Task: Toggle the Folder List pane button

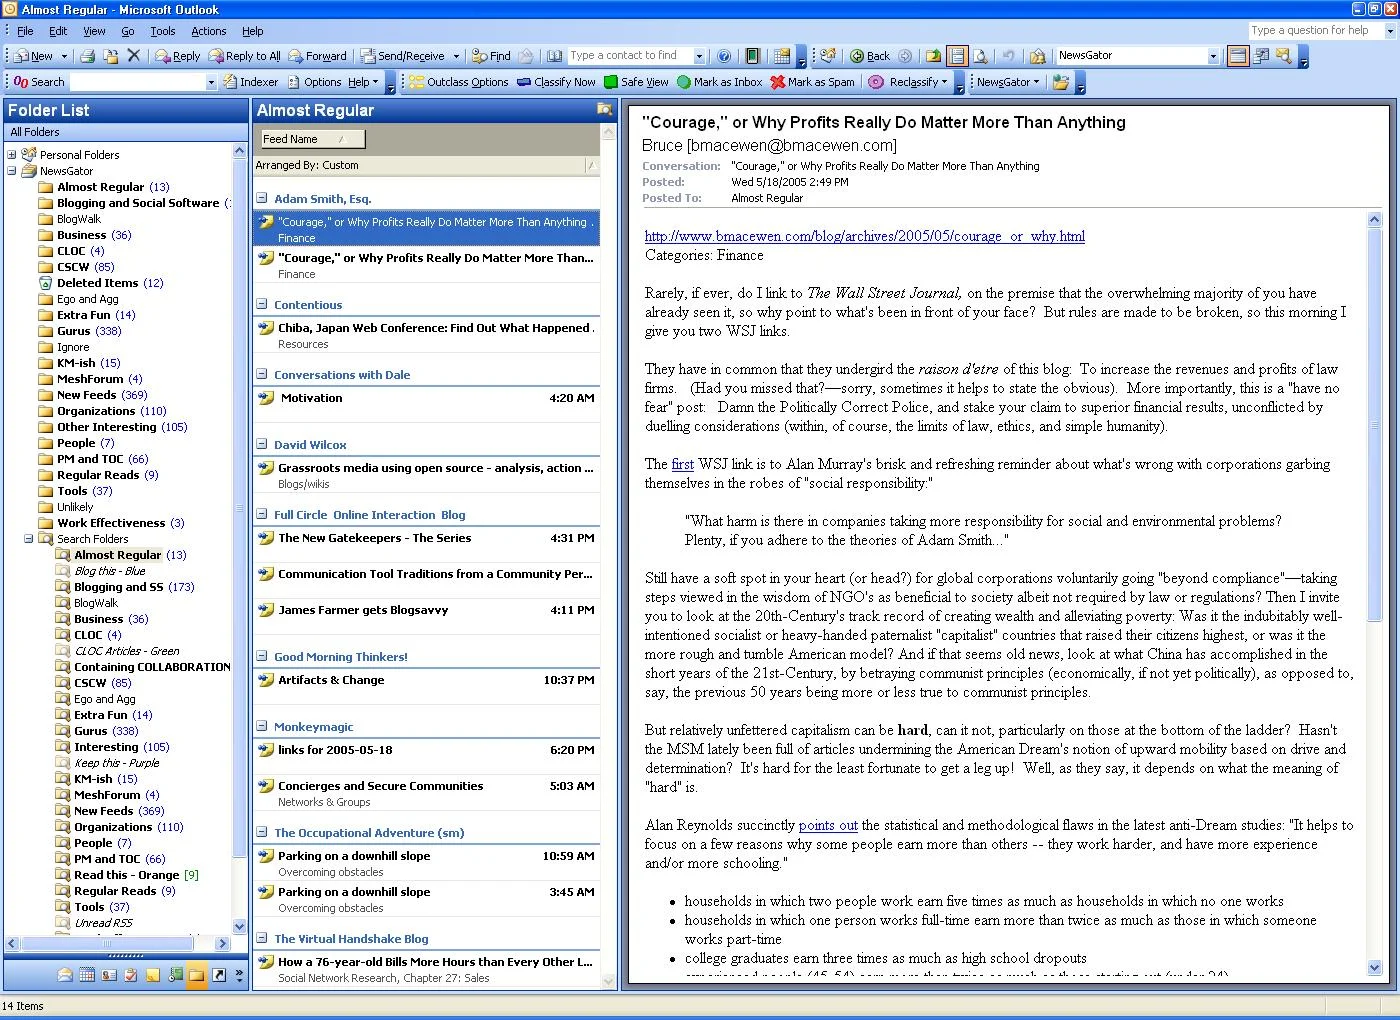Action: coord(957,56)
